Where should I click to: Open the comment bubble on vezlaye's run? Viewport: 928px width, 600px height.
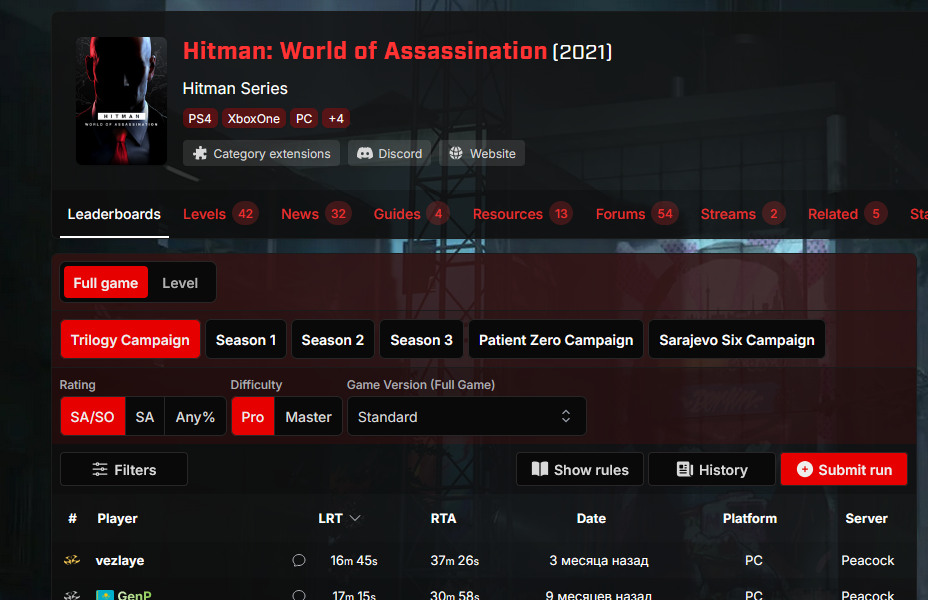pos(299,560)
